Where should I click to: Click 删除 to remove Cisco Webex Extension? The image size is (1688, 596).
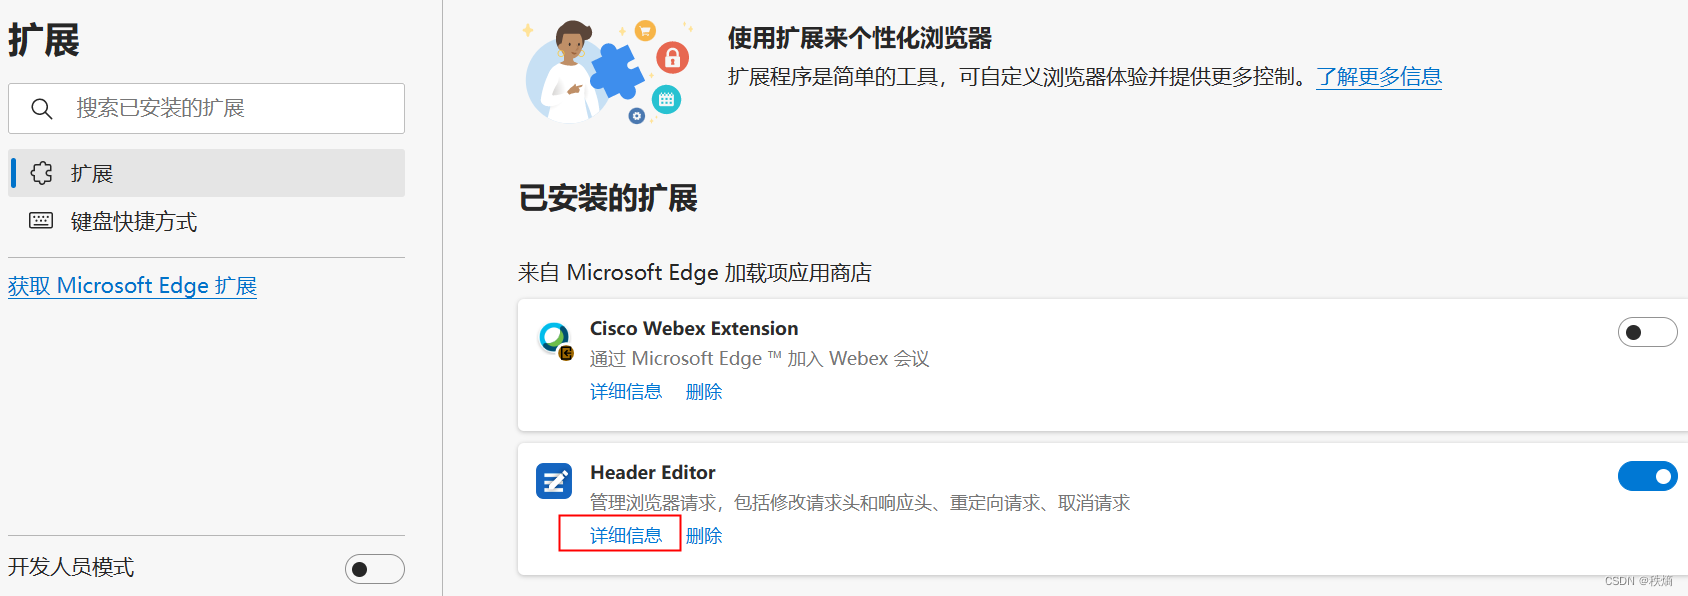[x=704, y=391]
